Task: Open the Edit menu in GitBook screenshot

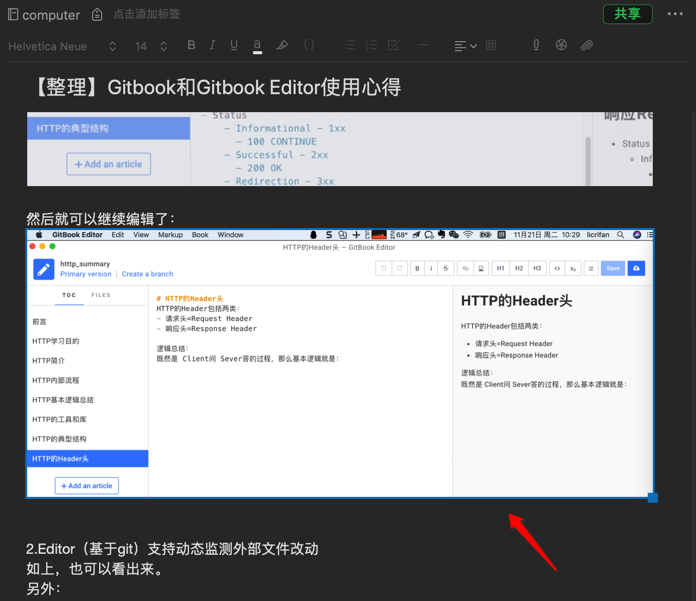Action: point(118,235)
